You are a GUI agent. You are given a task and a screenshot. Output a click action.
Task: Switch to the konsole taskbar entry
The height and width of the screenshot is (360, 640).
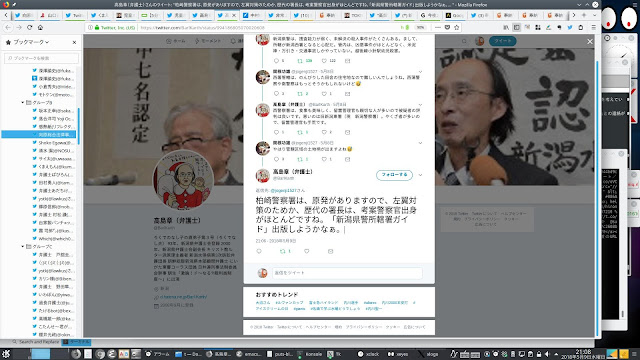coord(310,354)
